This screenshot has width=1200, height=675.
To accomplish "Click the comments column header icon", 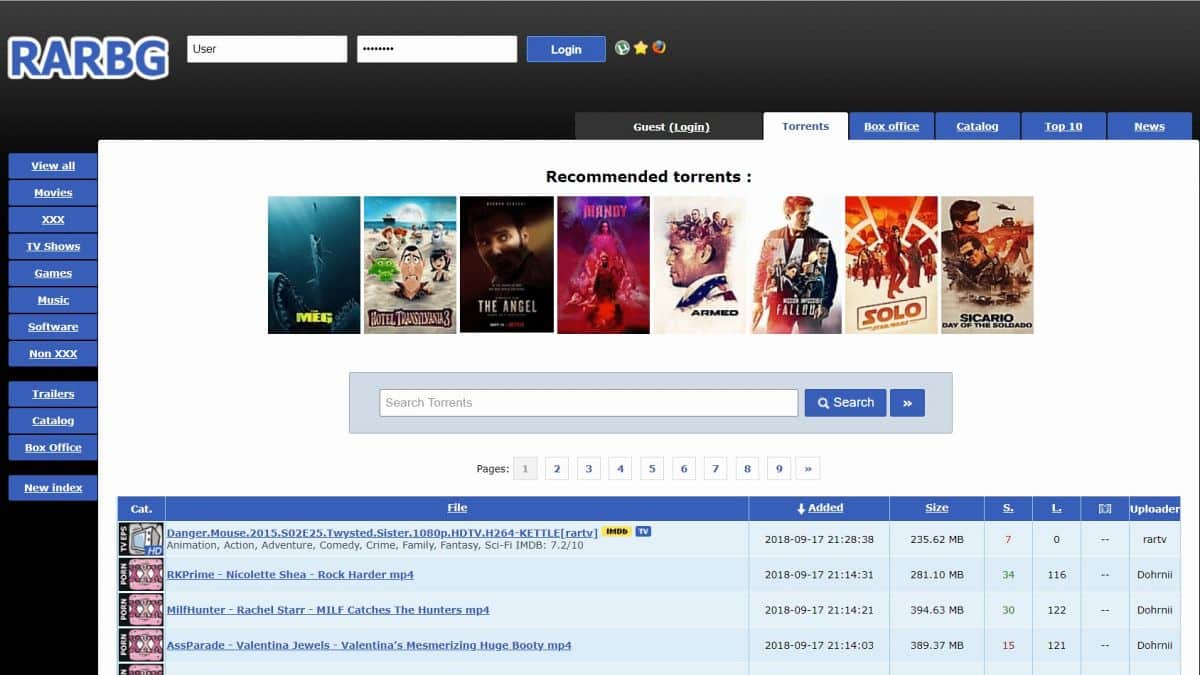I will click(x=1105, y=509).
